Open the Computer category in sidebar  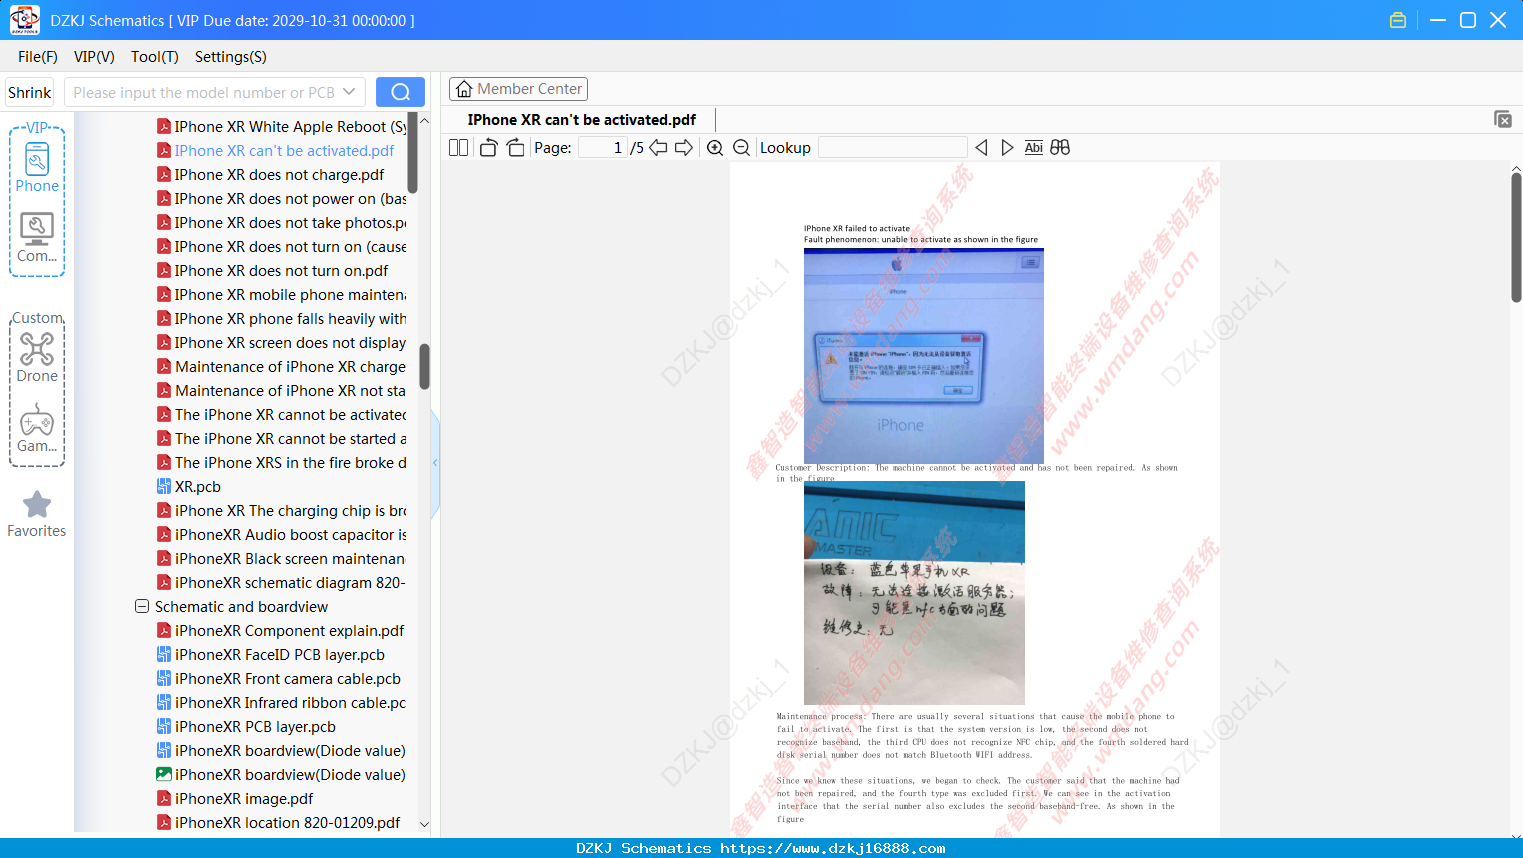37,238
